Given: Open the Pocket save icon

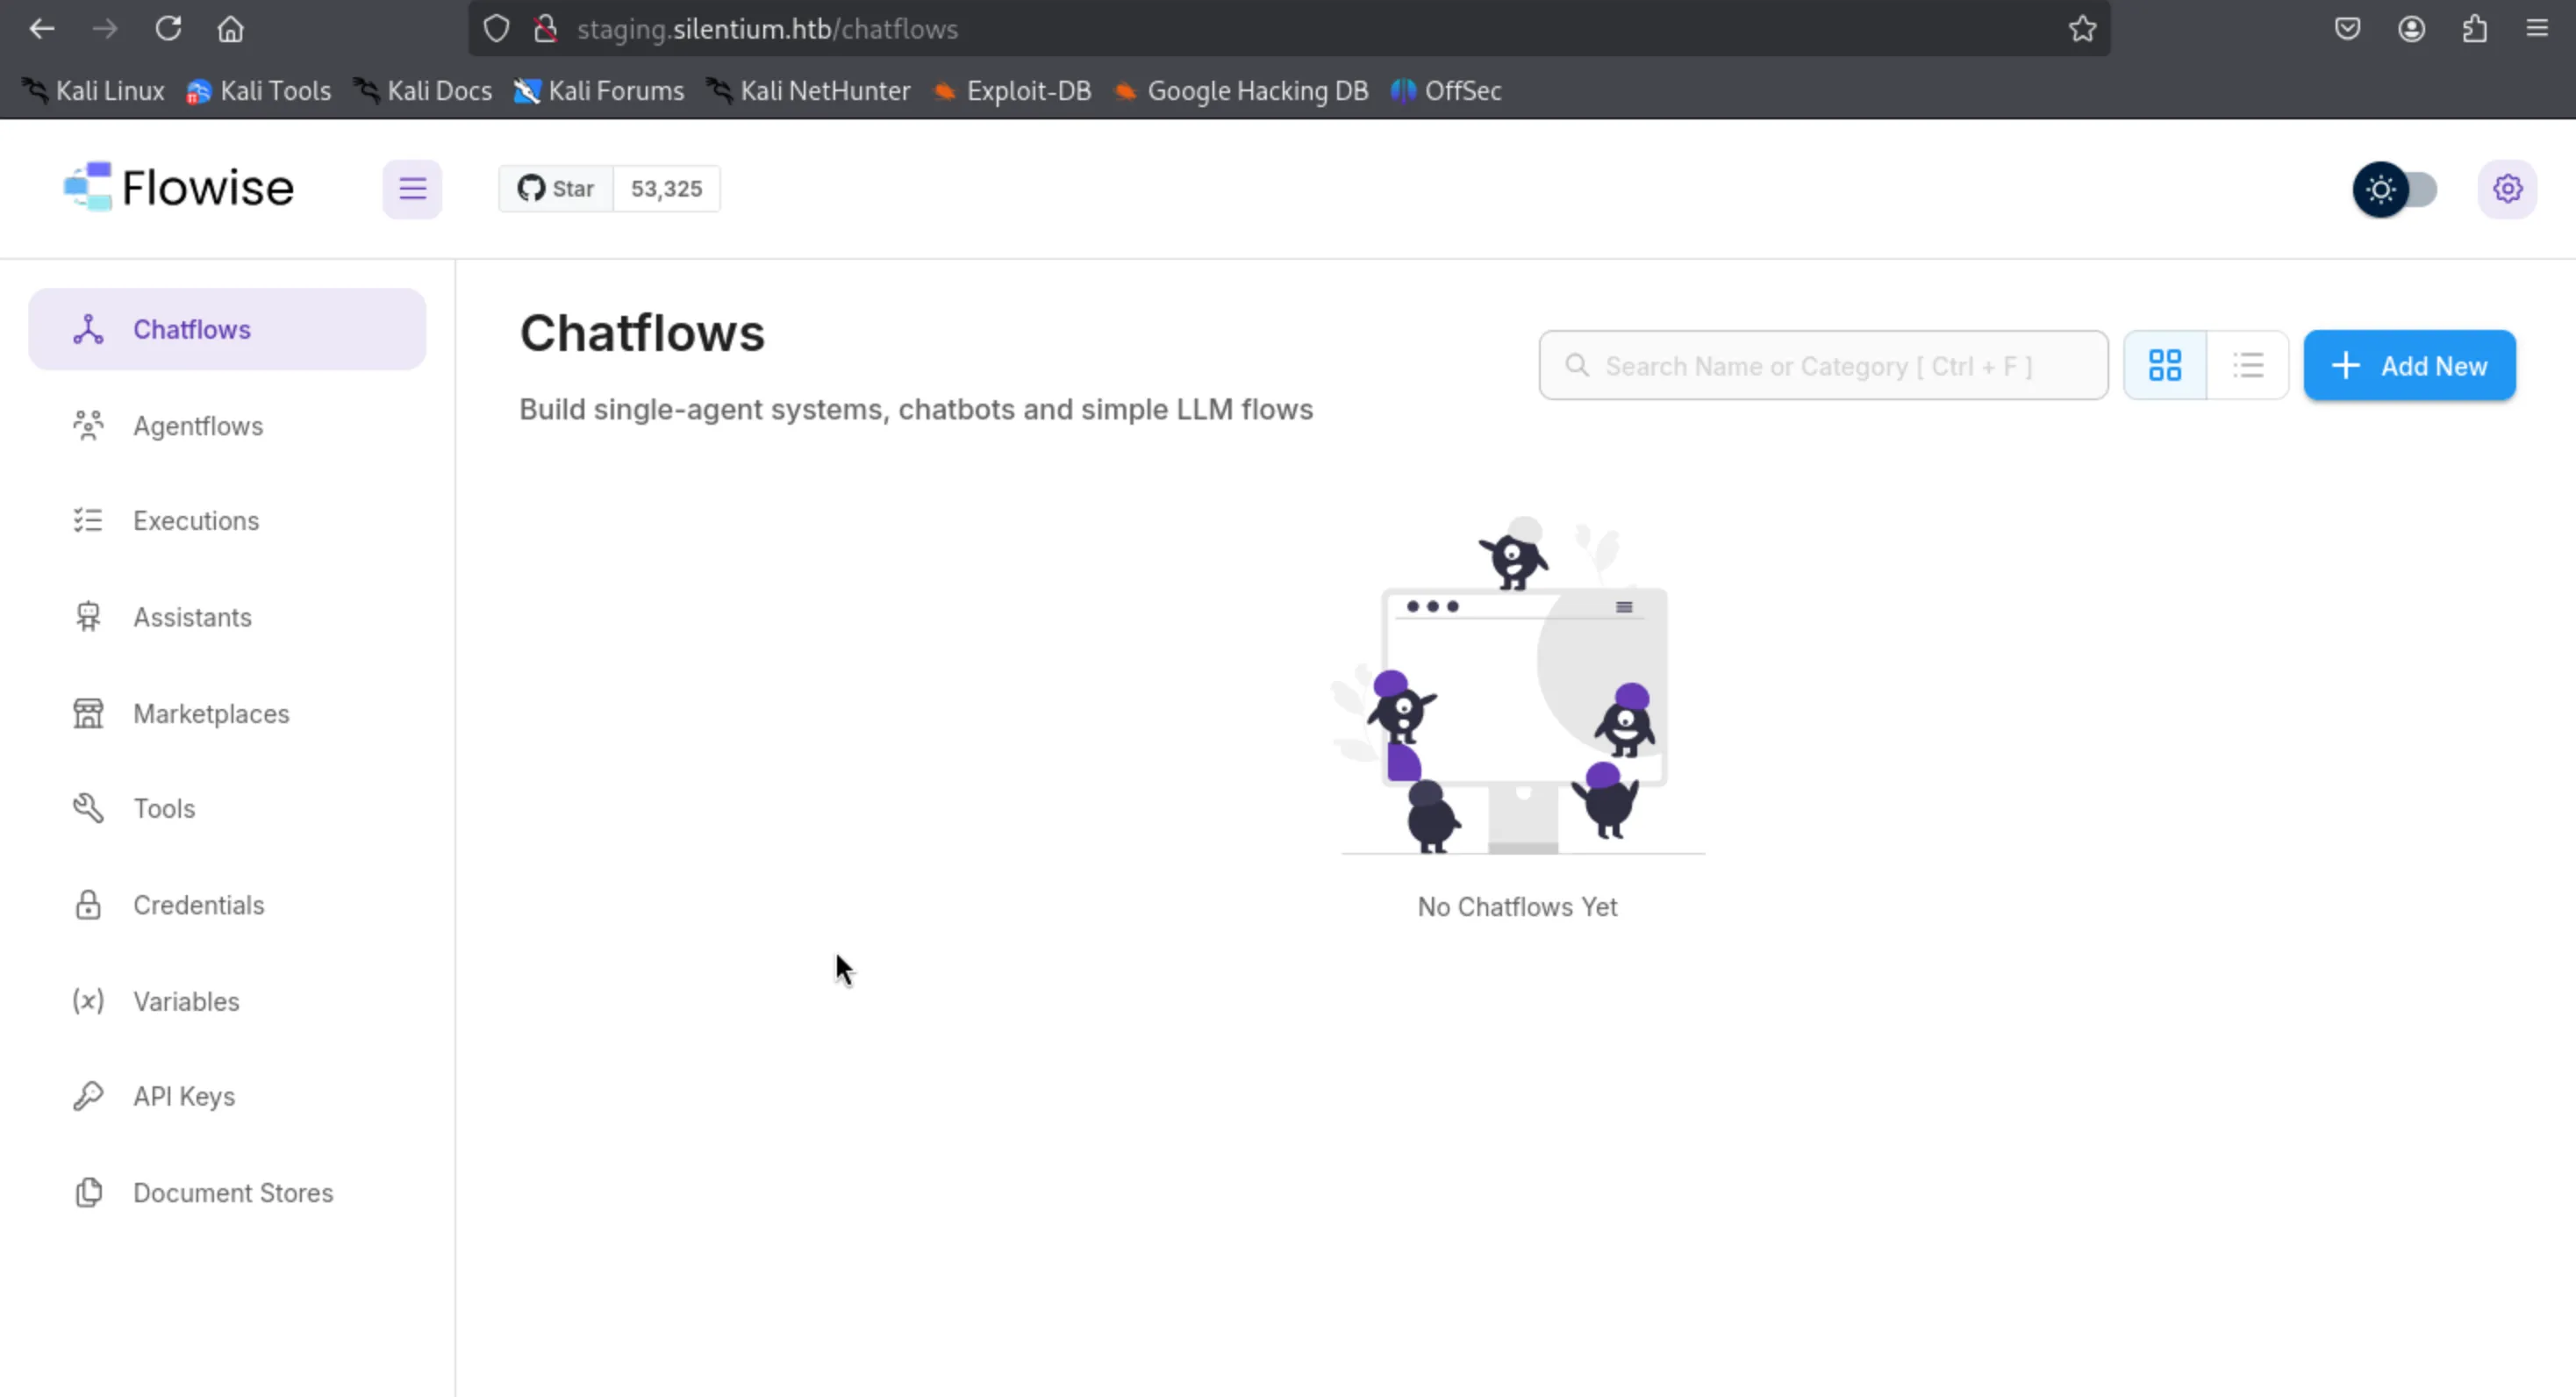Looking at the screenshot, I should (2347, 29).
